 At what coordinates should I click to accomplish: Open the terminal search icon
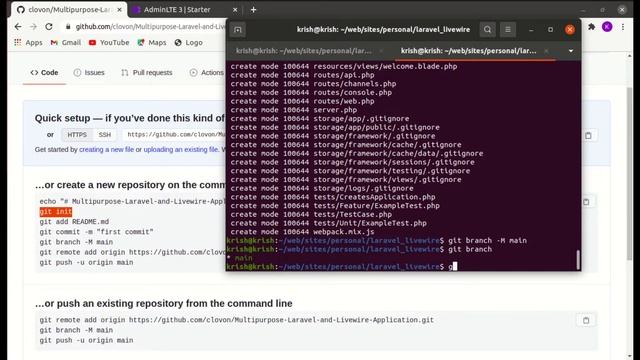[487, 30]
